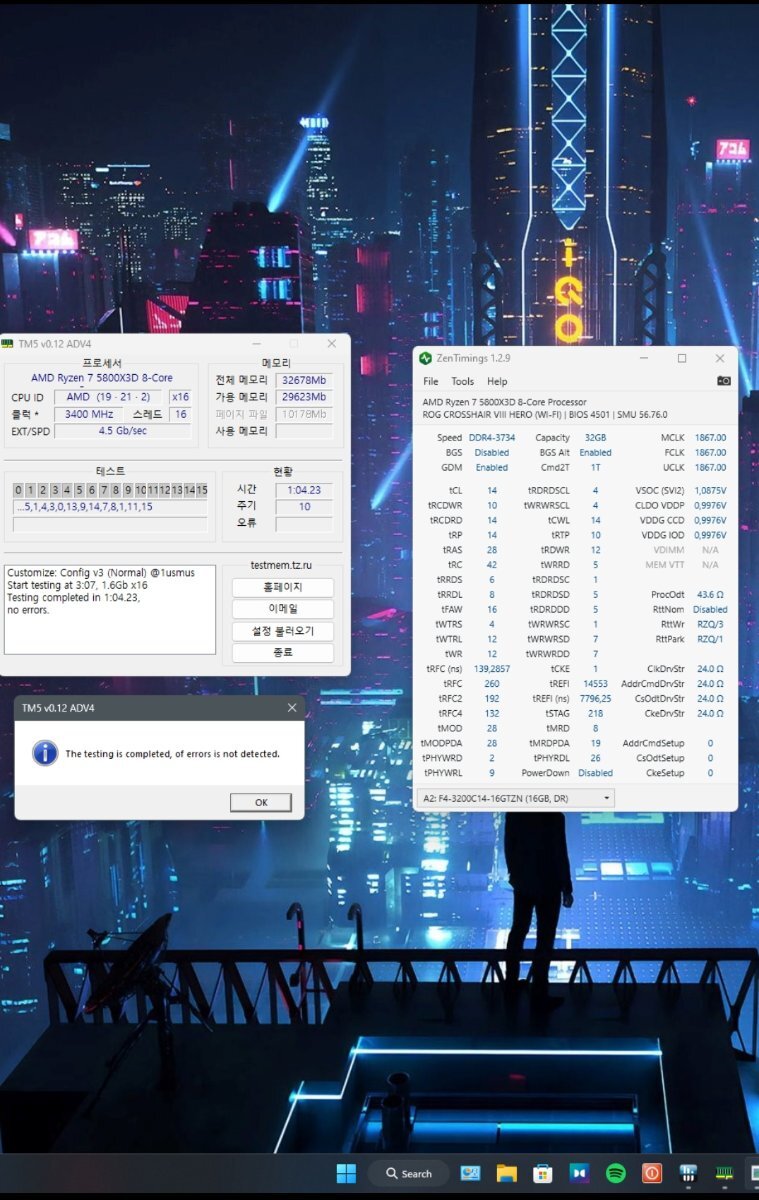Click the tSTAG 218 value
Image resolution: width=759 pixels, height=1200 pixels.
(x=595, y=713)
